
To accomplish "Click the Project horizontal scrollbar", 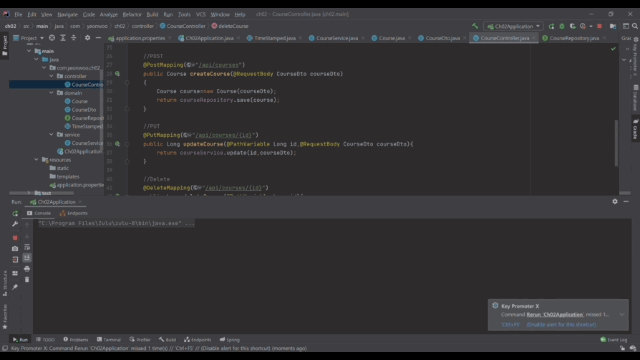I will [x=42, y=193].
